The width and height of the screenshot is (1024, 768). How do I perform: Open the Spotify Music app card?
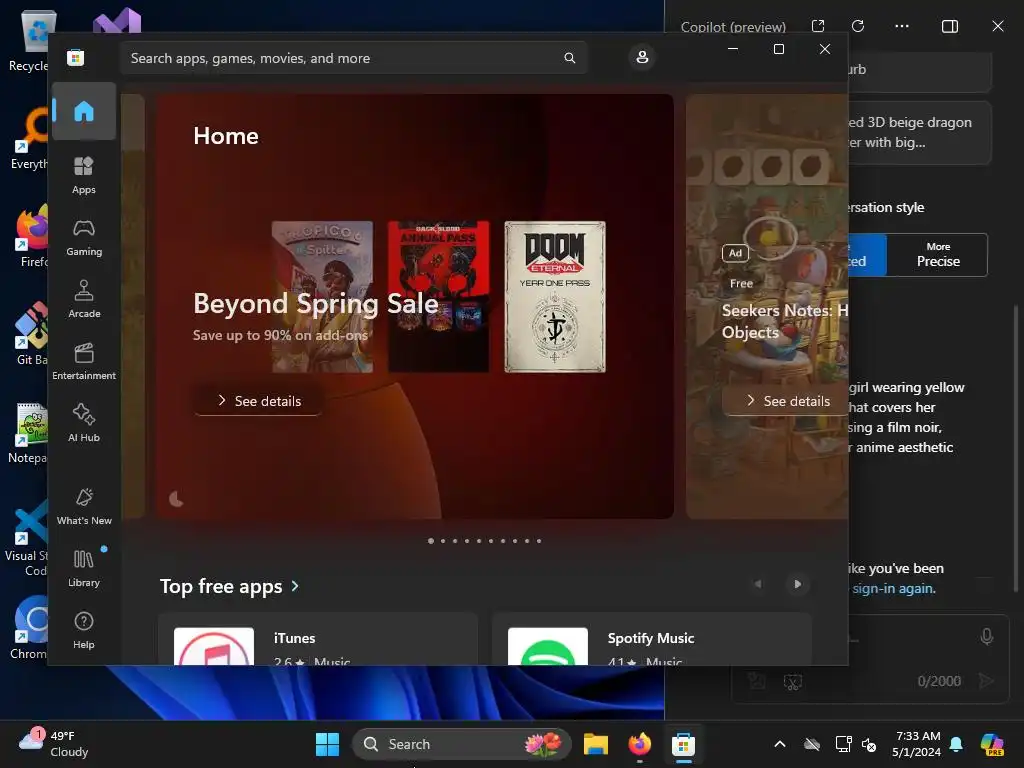[x=652, y=639]
